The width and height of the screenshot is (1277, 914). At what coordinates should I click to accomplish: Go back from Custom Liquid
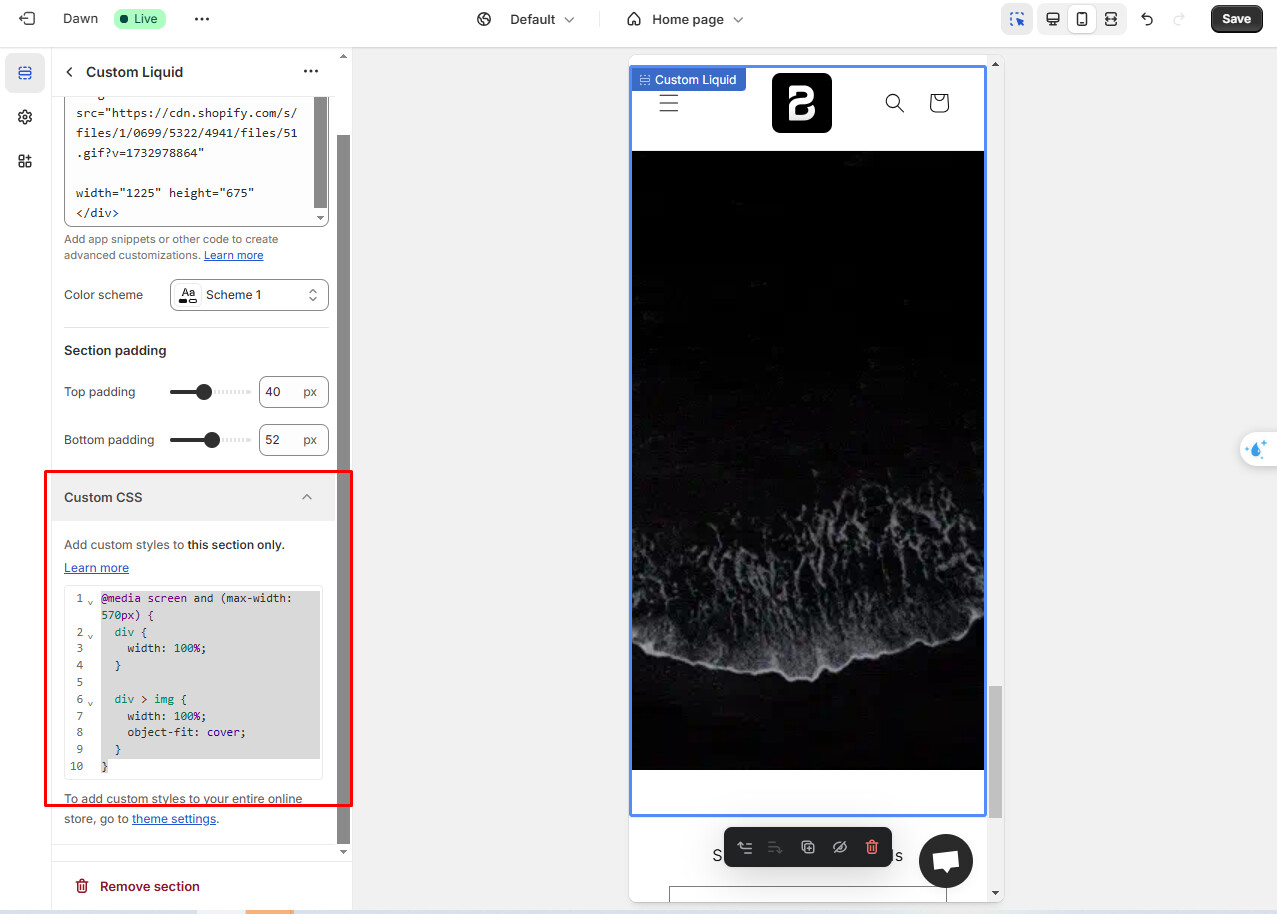pos(69,72)
